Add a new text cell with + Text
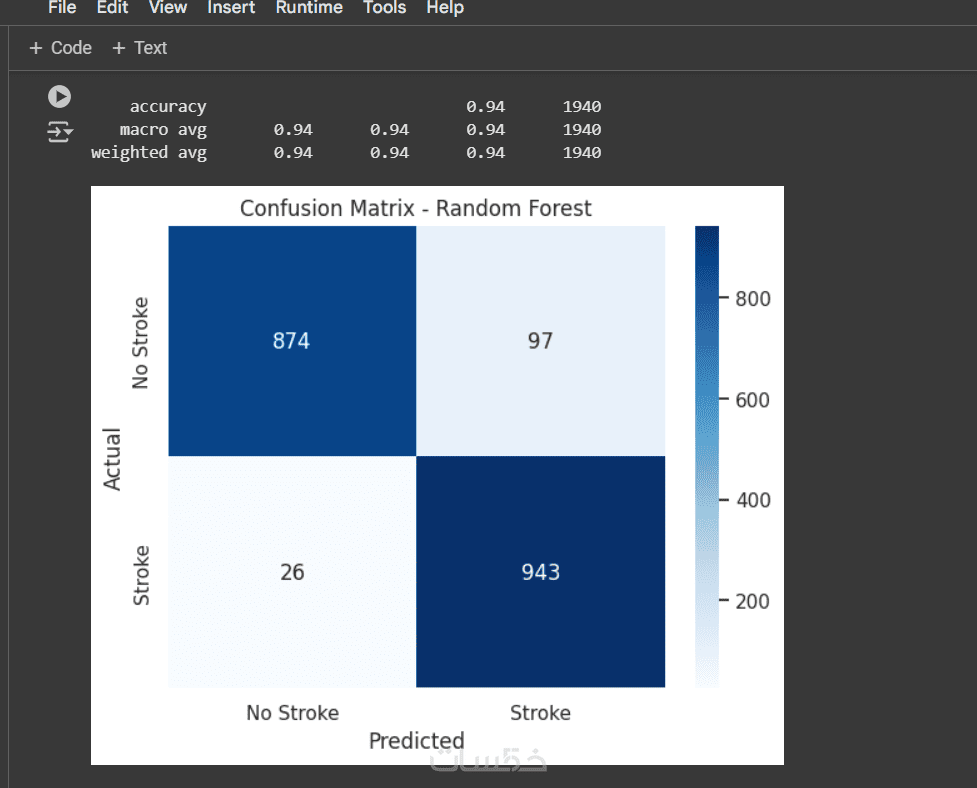Image resolution: width=977 pixels, height=788 pixels. coord(139,48)
